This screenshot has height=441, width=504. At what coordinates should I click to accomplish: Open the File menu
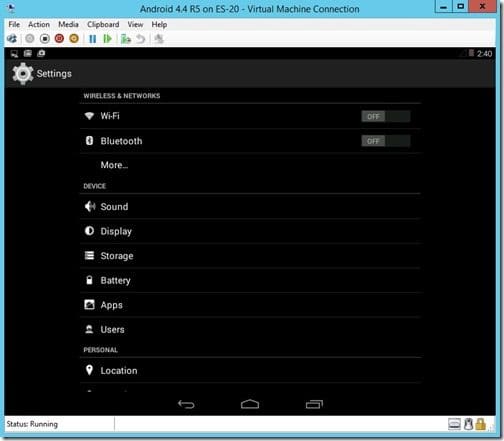click(14, 24)
